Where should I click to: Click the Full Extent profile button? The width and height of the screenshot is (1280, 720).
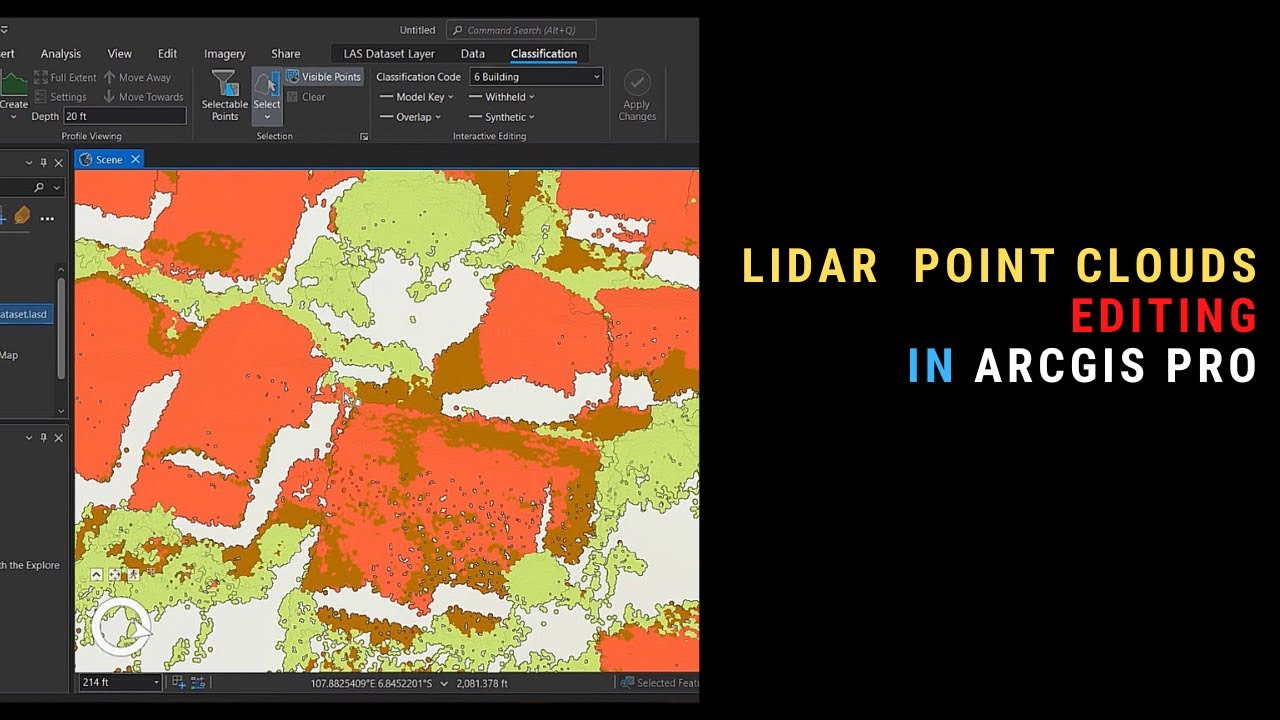65,77
